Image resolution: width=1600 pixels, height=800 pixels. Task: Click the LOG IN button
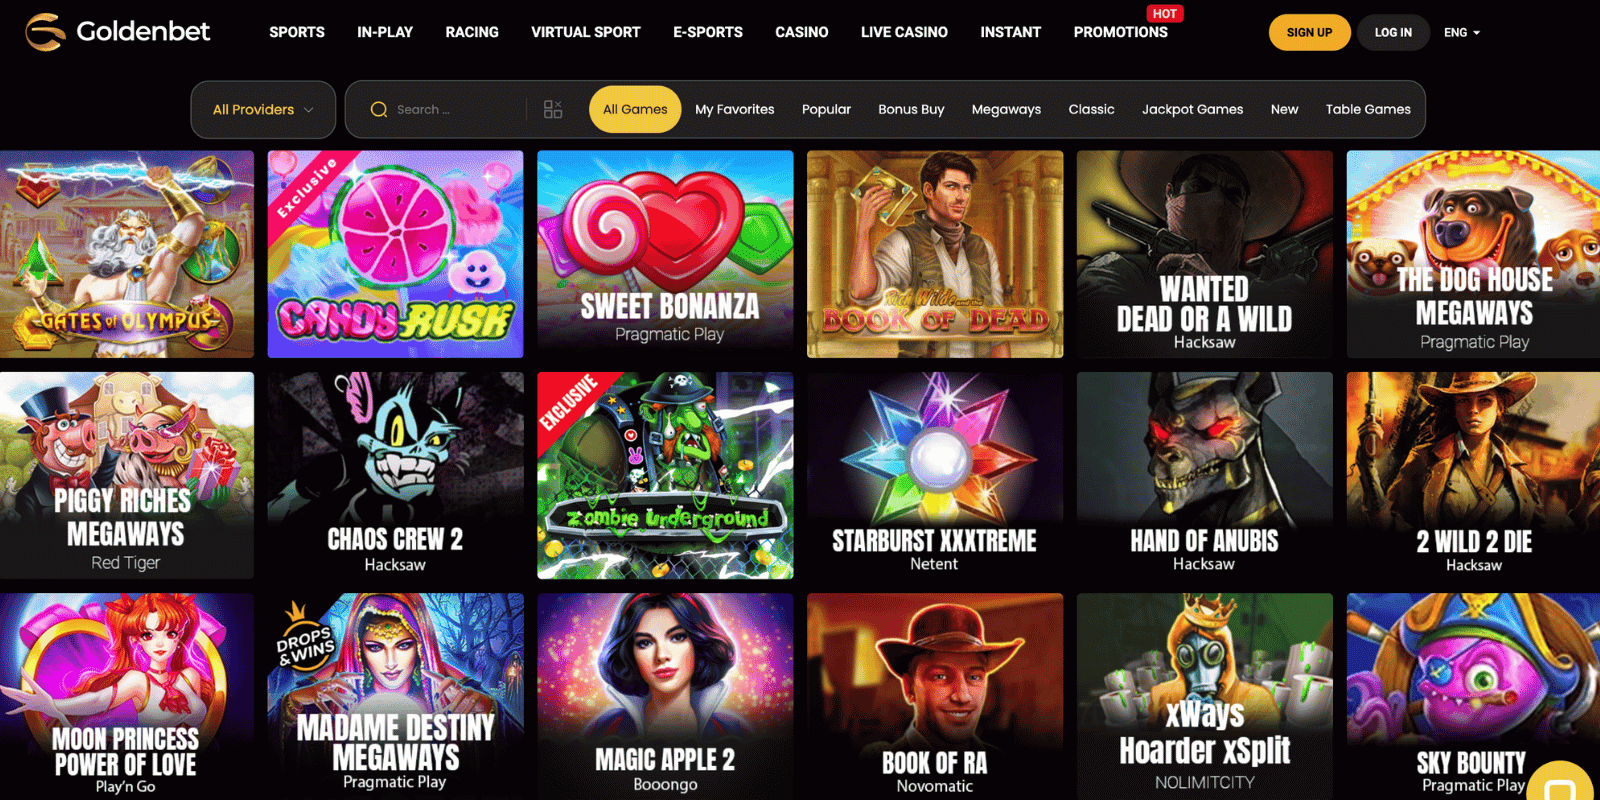tap(1393, 33)
